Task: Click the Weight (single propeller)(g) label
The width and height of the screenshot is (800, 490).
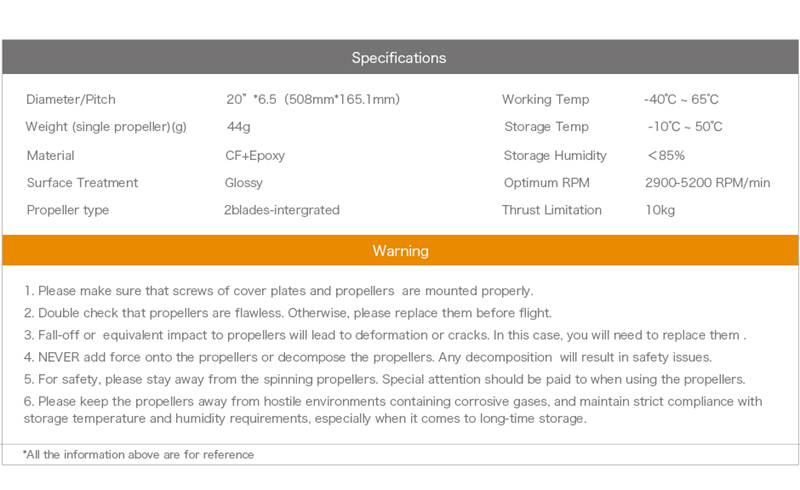Action: [106, 127]
